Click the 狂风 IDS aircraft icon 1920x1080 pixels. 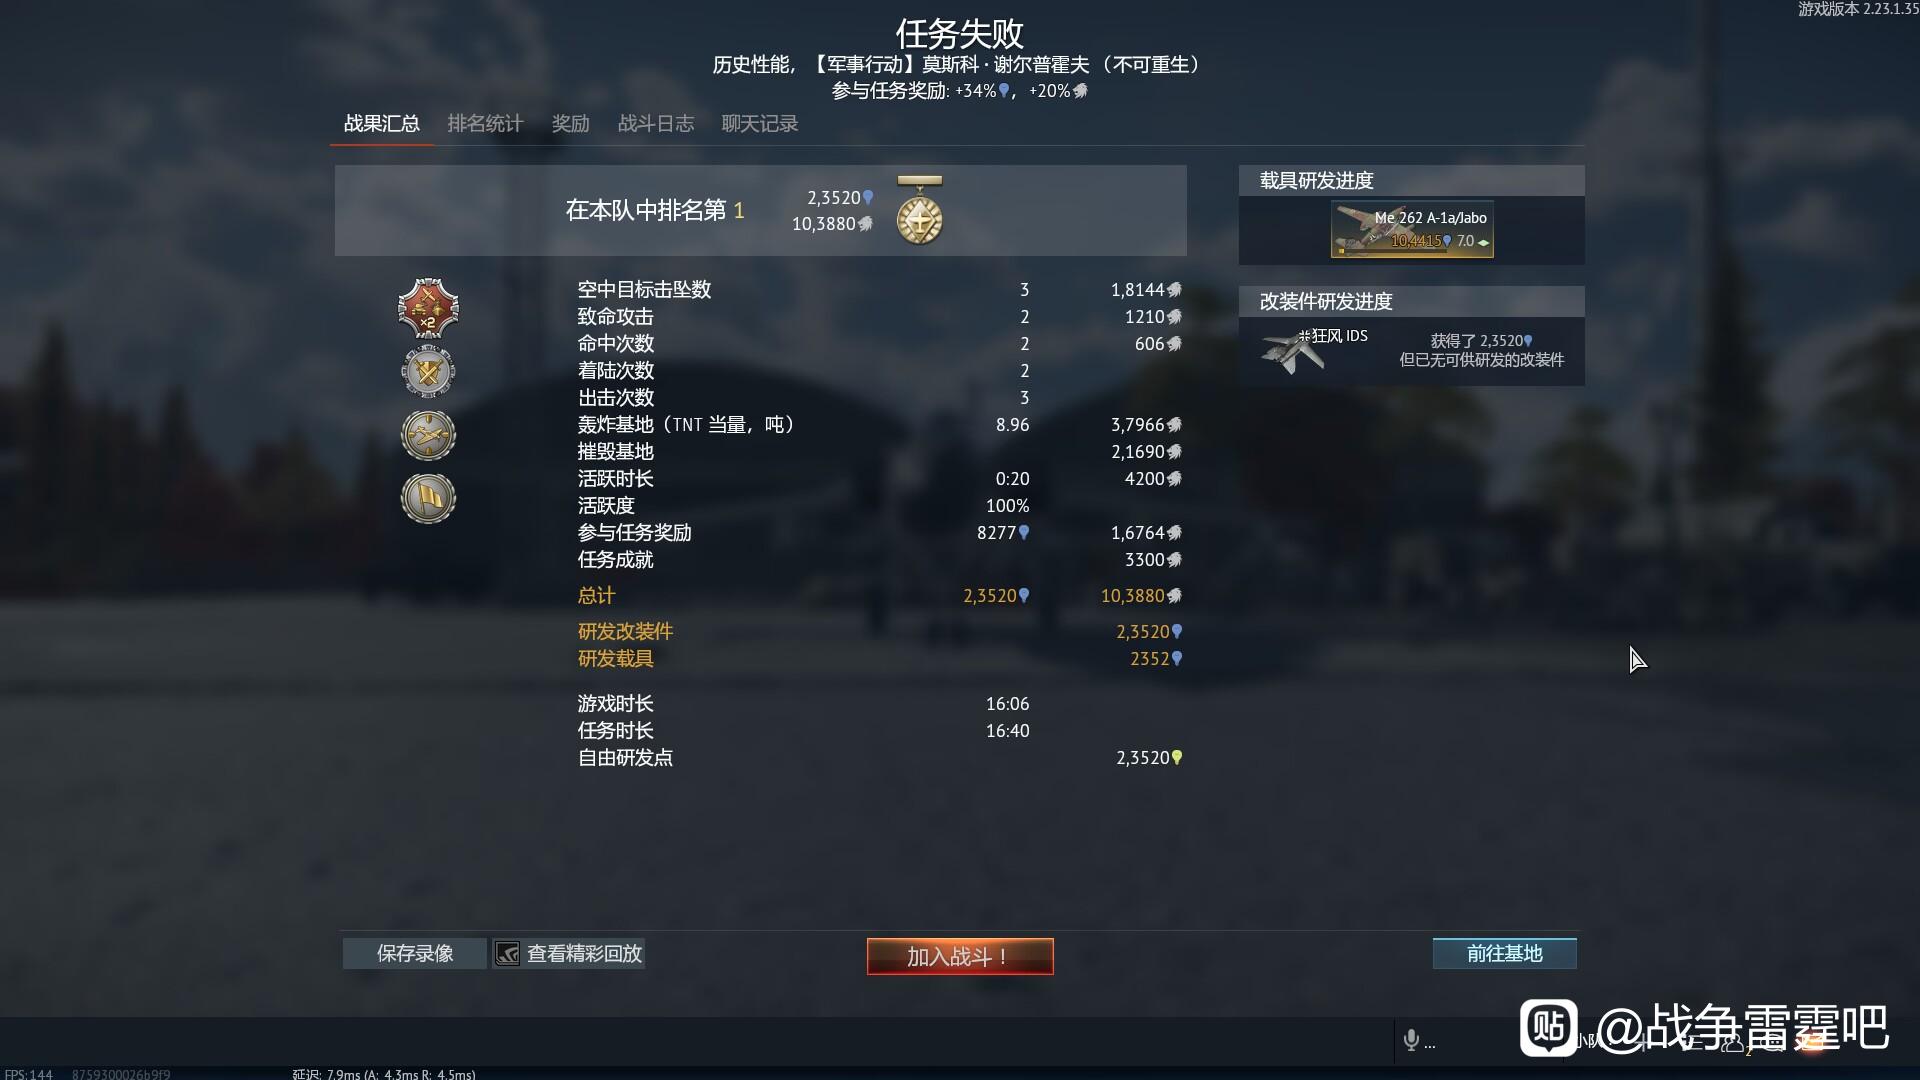tap(1292, 351)
